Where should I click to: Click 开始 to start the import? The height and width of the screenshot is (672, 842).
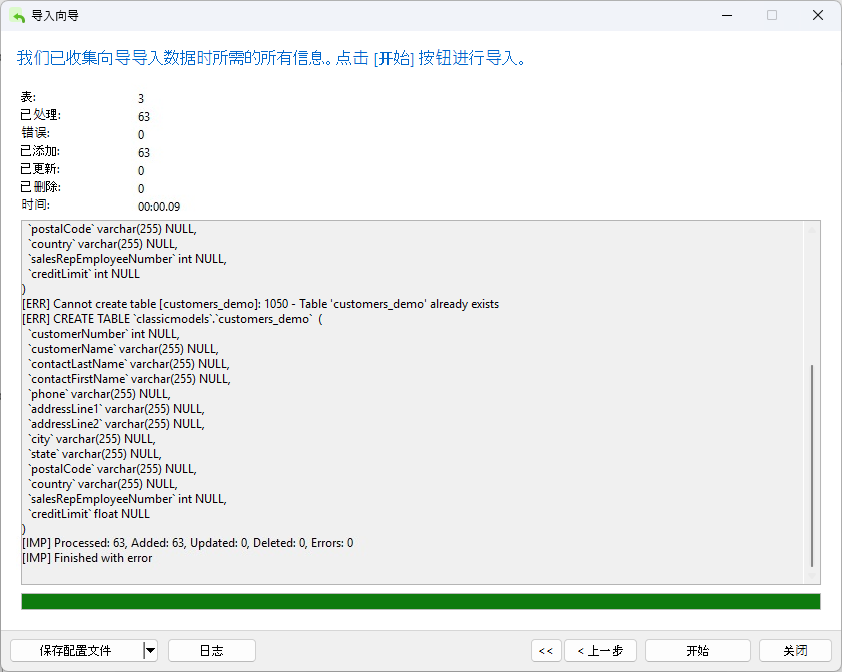[x=698, y=651]
